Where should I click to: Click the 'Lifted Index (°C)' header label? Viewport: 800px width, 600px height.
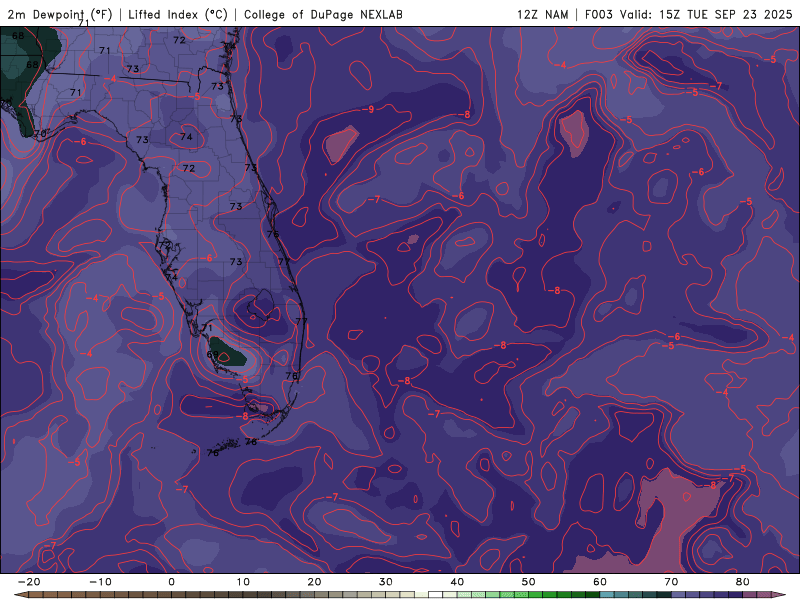click(178, 15)
